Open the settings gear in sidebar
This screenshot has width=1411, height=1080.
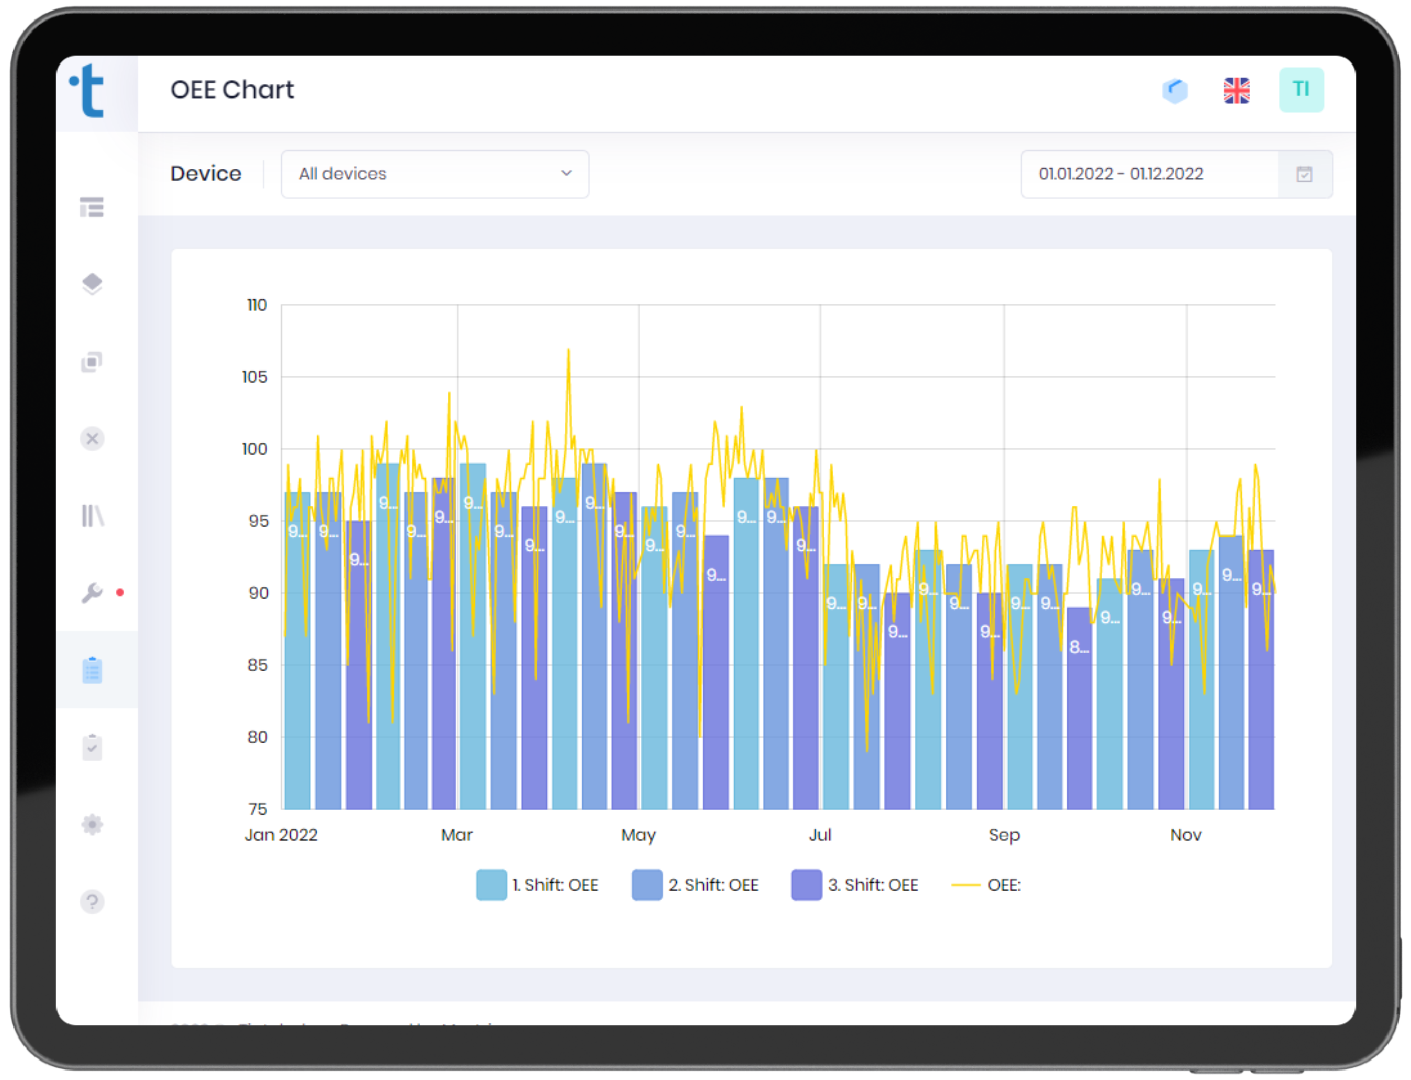pos(92,824)
